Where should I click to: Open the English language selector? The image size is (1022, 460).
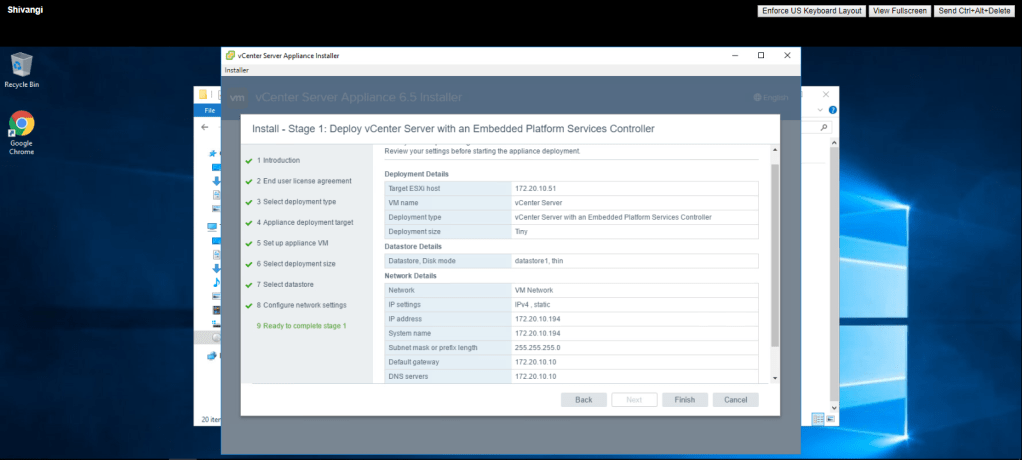(x=771, y=97)
